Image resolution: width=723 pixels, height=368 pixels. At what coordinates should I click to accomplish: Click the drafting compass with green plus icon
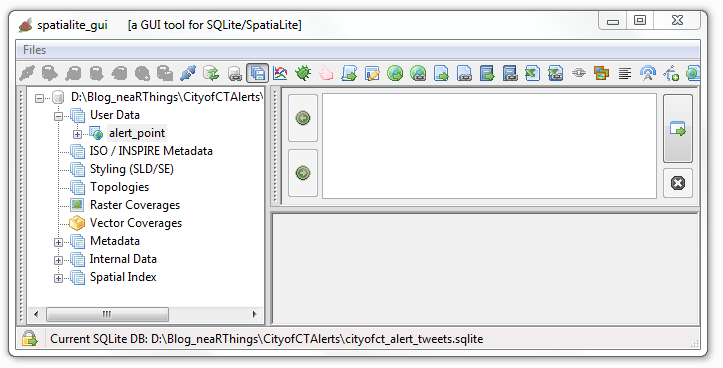(x=671, y=73)
